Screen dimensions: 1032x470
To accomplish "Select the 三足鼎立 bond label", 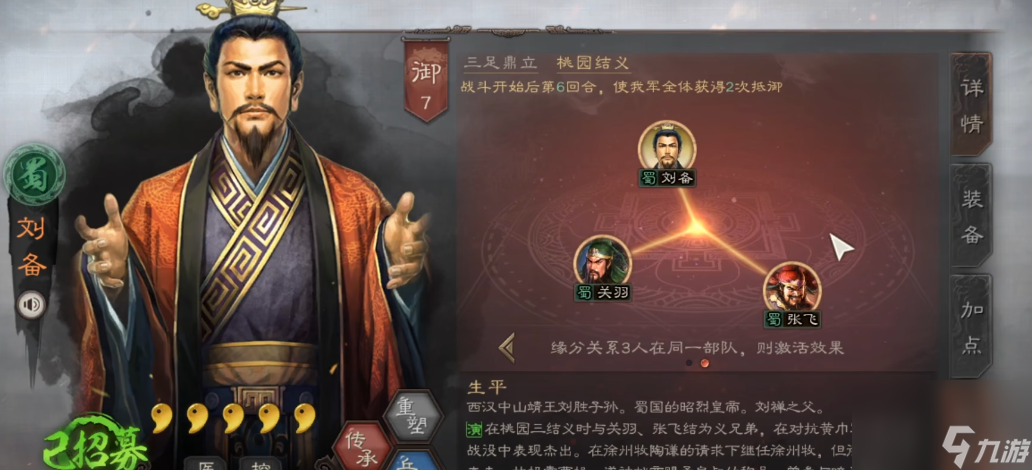I will 500,63.
